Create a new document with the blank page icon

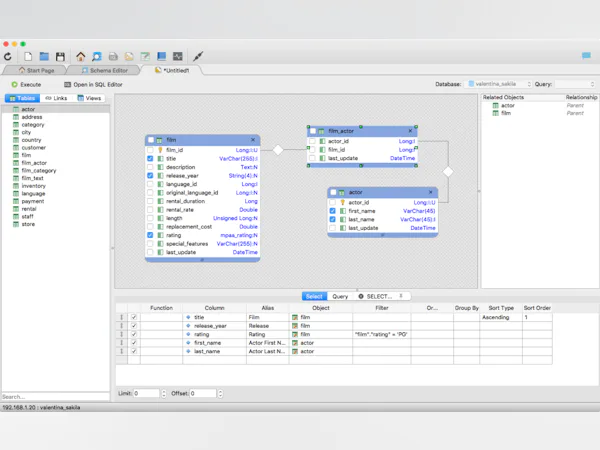click(x=29, y=57)
